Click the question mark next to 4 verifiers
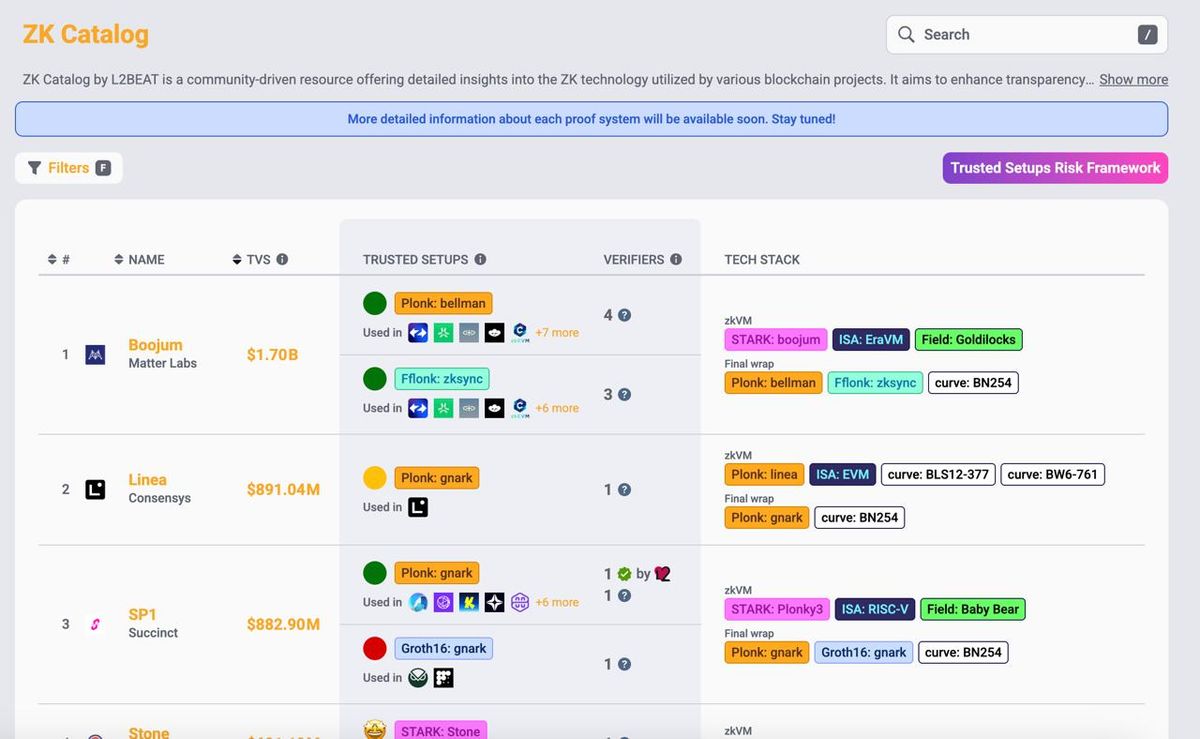The width and height of the screenshot is (1200, 739). pyautogui.click(x=624, y=315)
